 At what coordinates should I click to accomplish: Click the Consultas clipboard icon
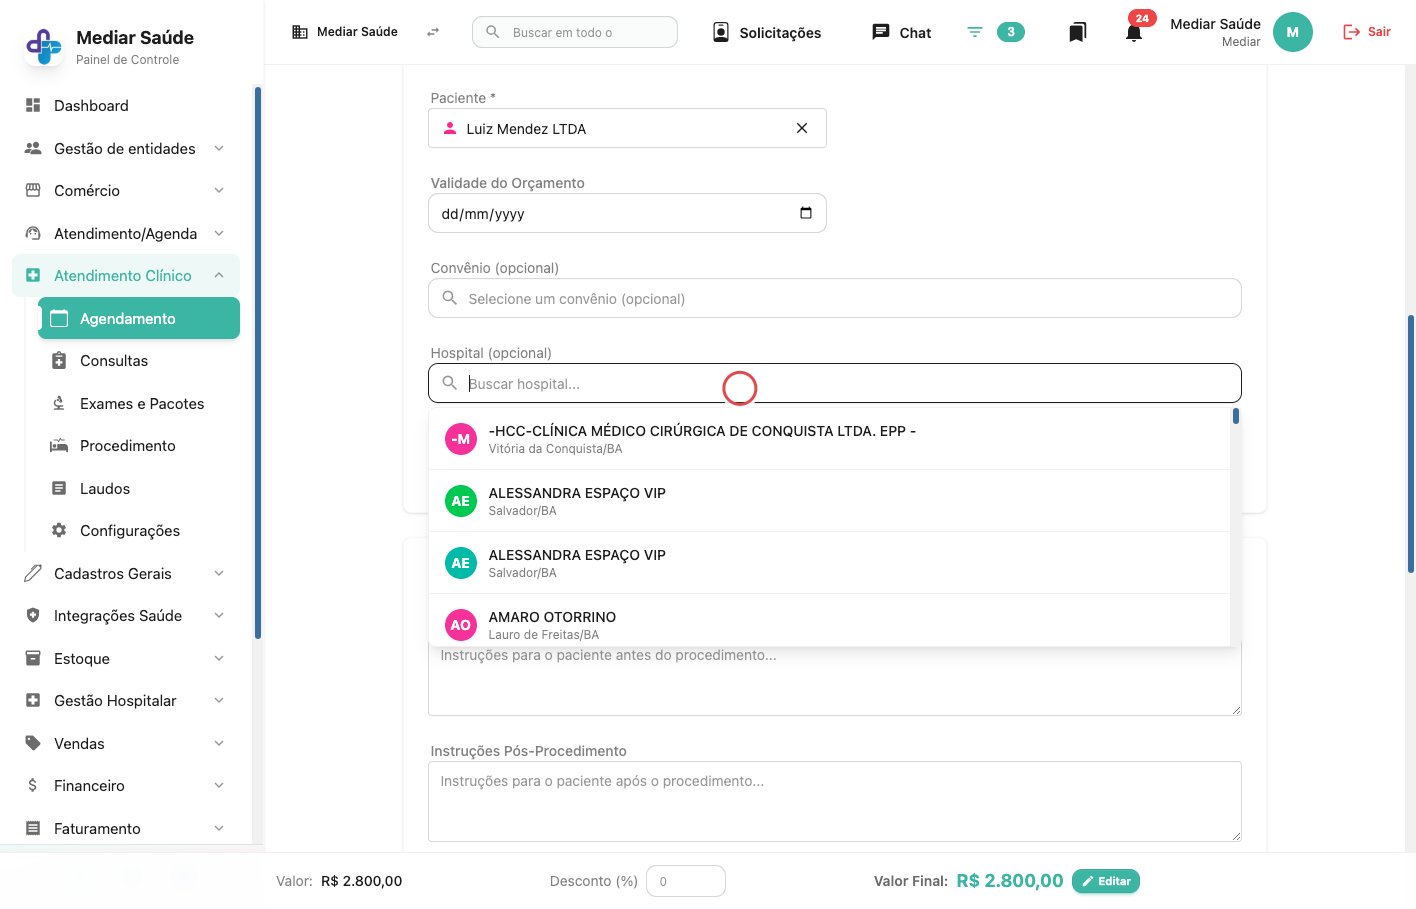(x=59, y=360)
